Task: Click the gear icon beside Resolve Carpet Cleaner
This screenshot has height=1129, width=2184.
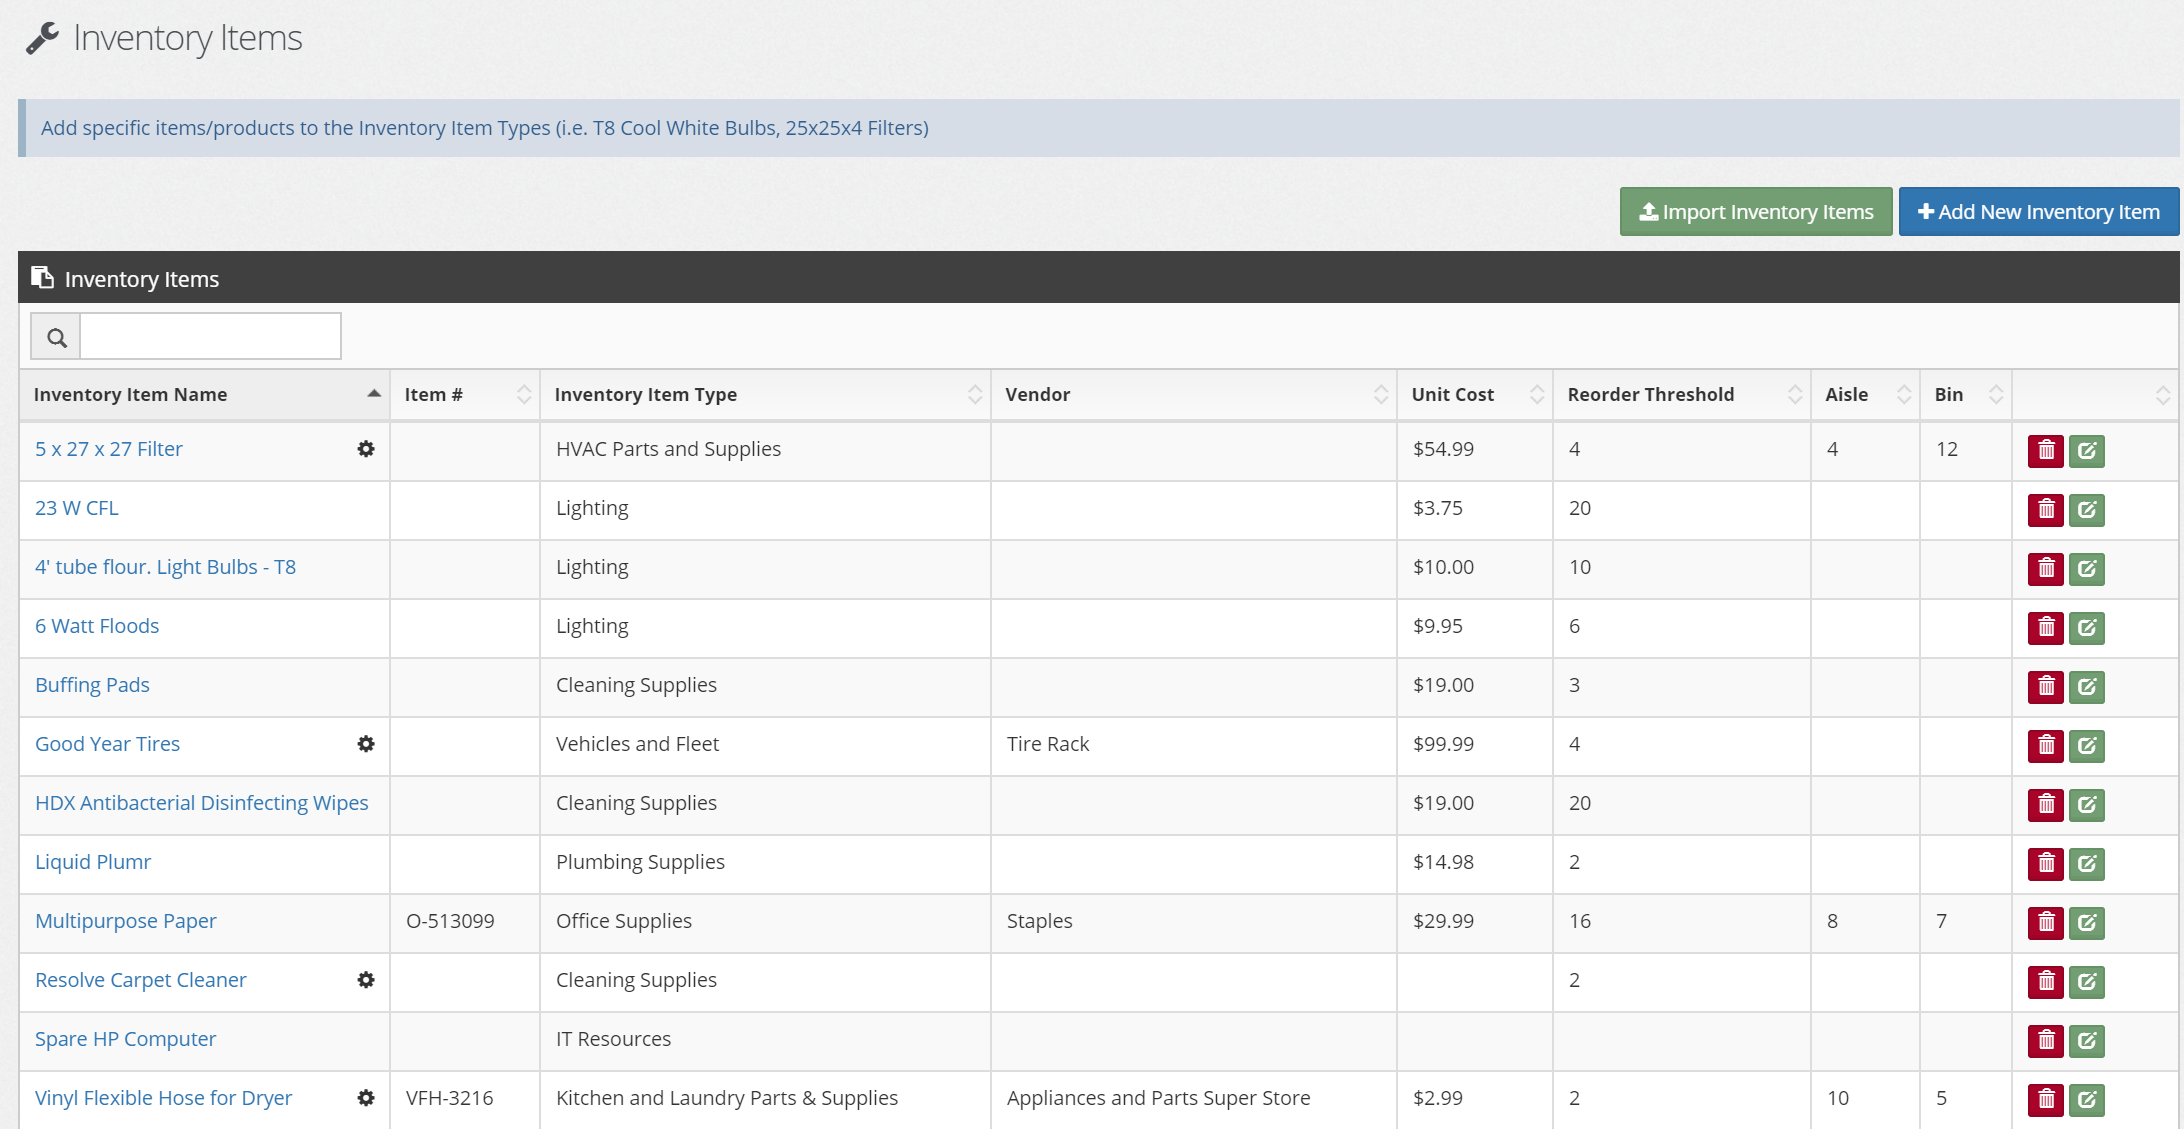Action: [366, 980]
